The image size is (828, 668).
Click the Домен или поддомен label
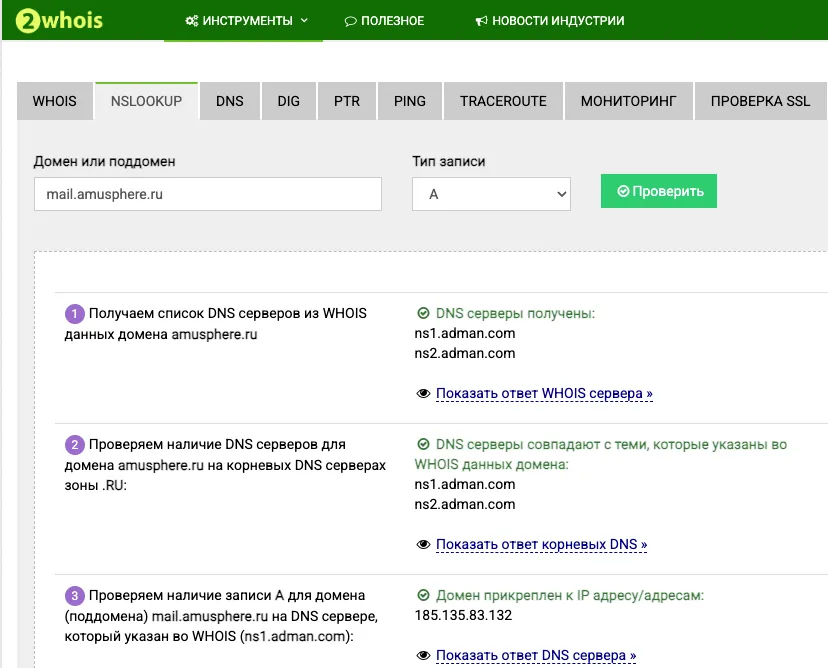coord(104,162)
